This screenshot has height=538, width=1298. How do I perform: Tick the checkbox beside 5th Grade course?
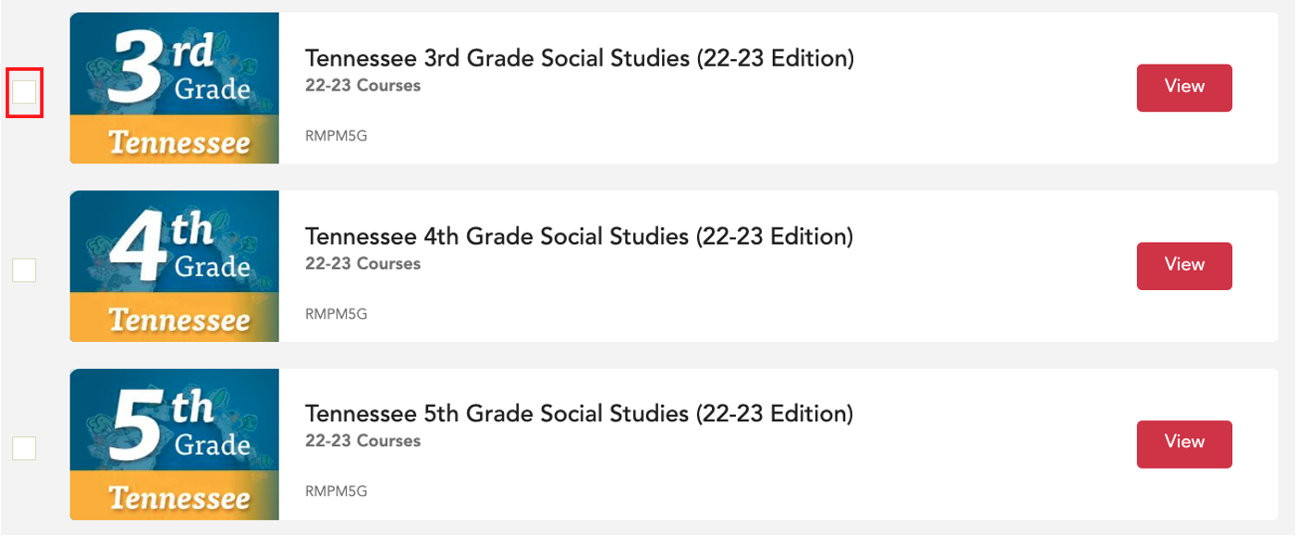(x=24, y=448)
